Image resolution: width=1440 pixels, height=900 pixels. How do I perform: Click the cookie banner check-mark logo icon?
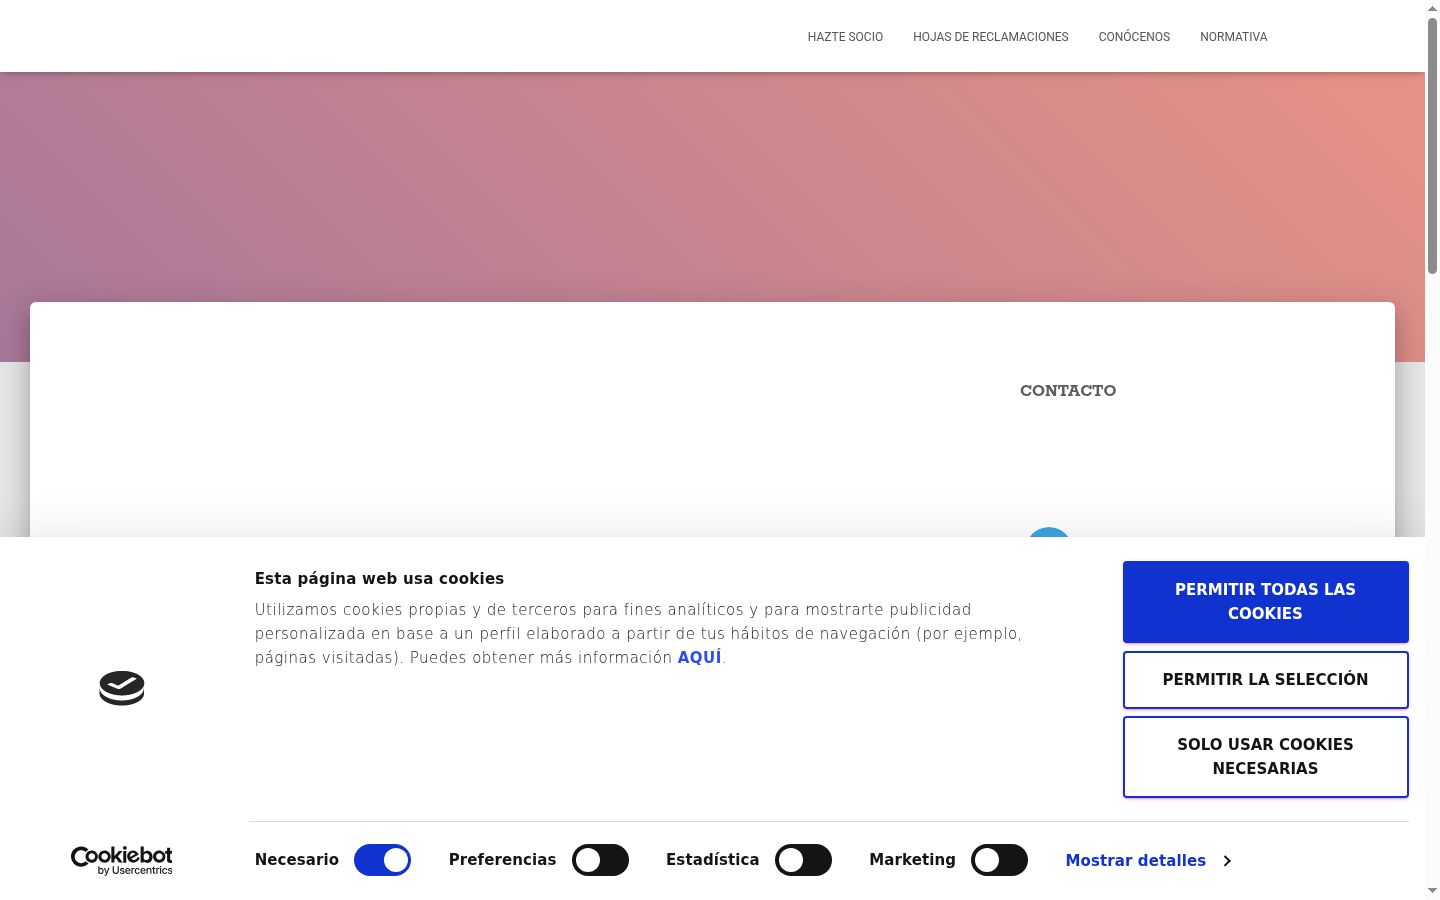coord(122,688)
